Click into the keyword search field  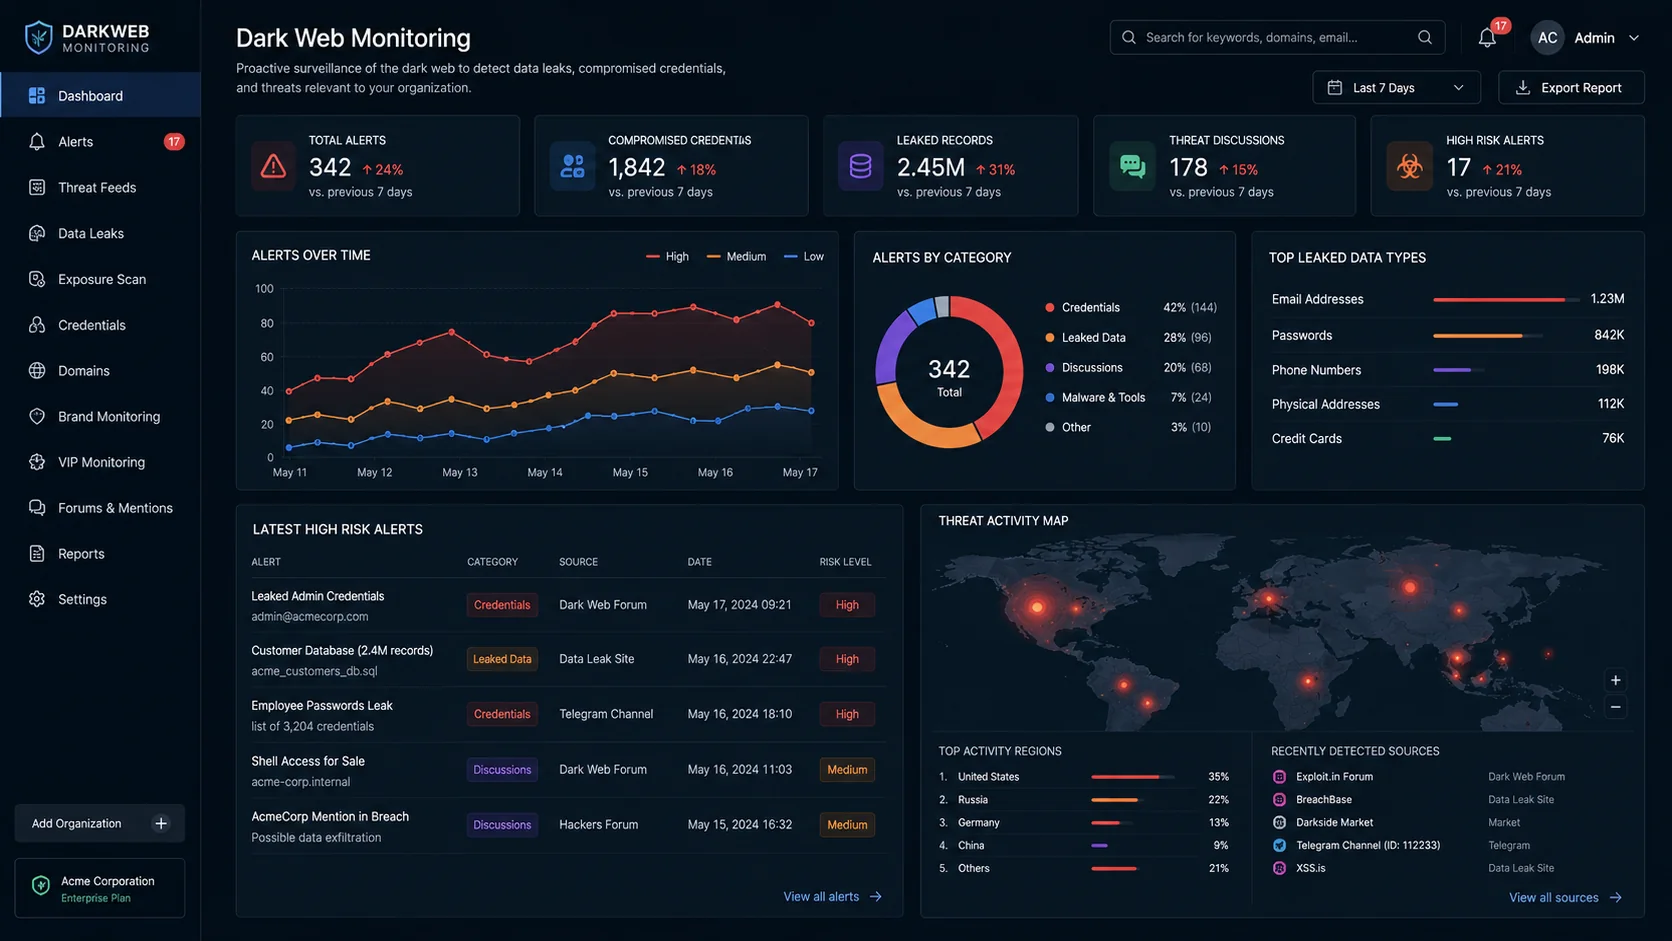click(x=1276, y=38)
